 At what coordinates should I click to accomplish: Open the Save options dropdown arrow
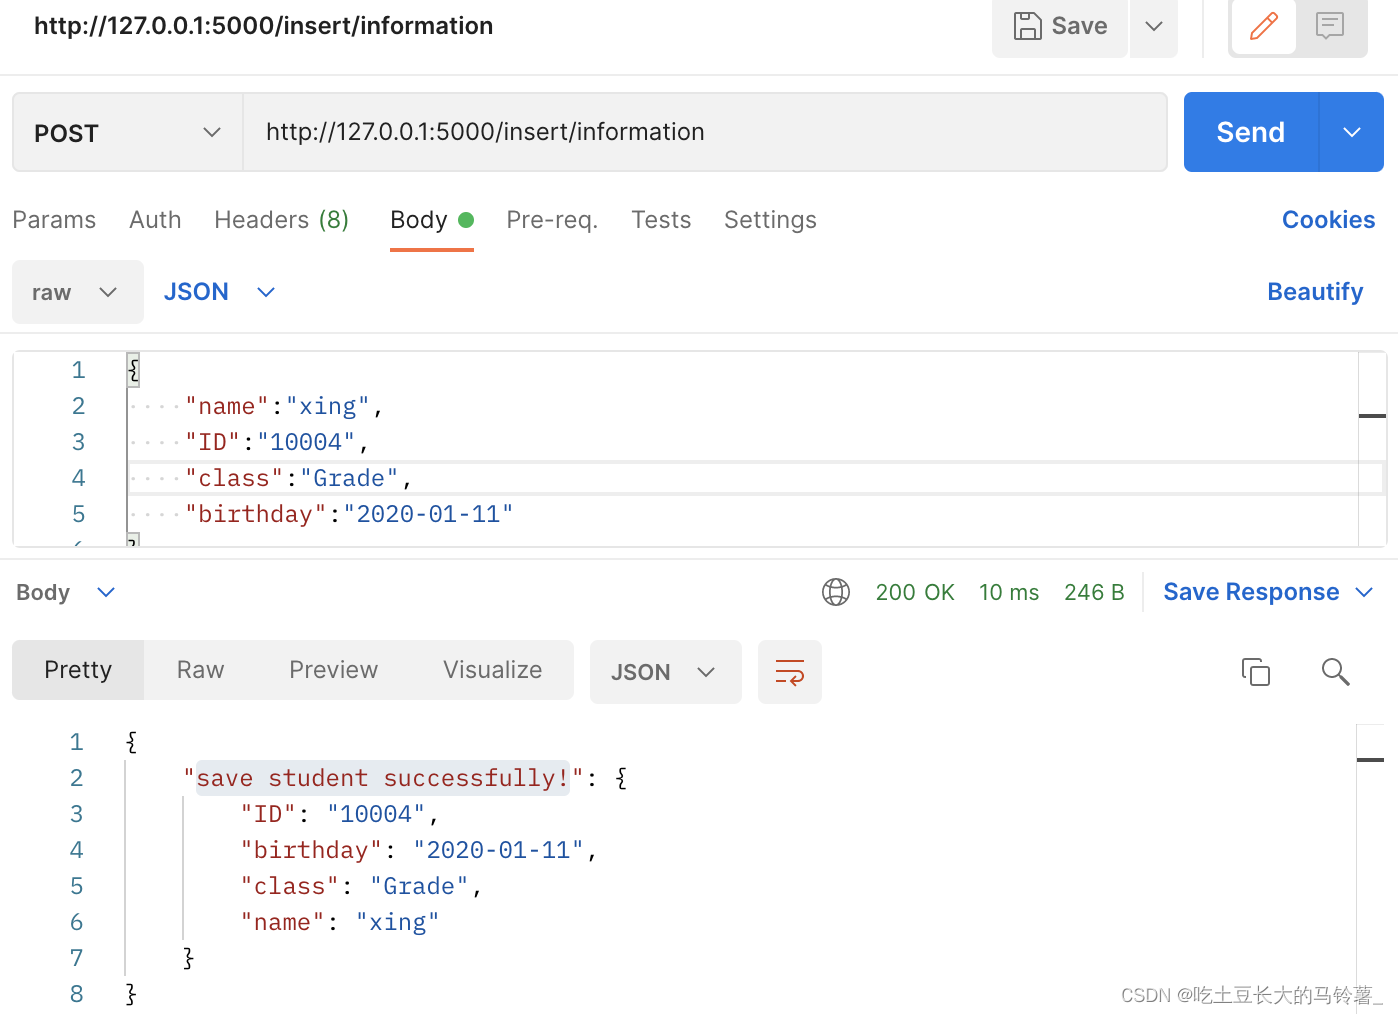click(1154, 26)
